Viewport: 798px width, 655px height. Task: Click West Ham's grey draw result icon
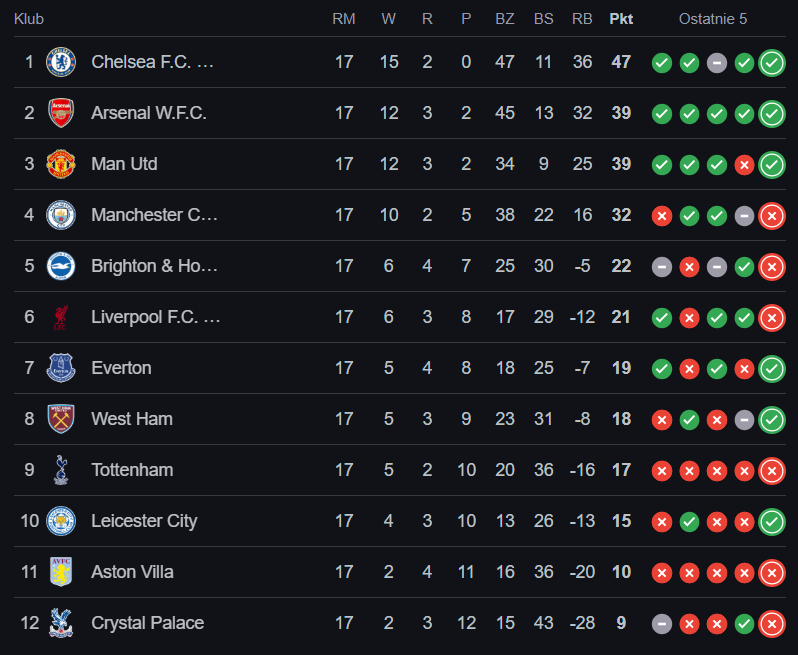click(744, 420)
